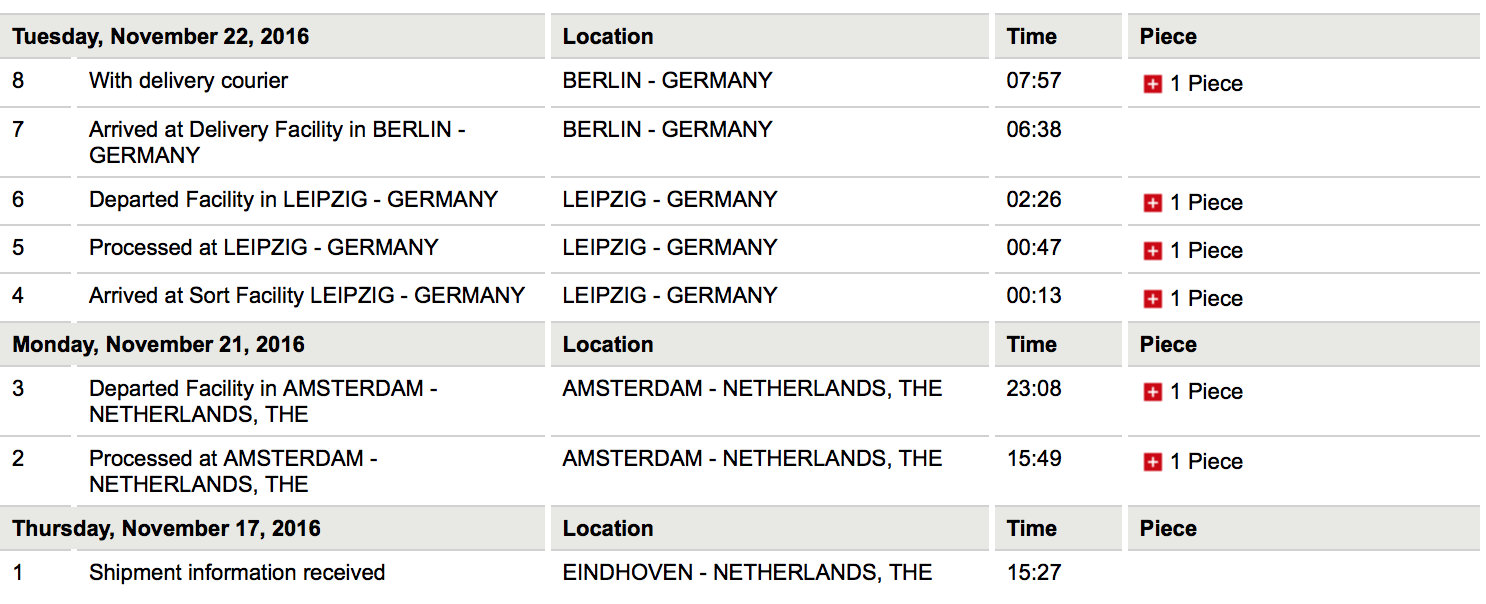This screenshot has height=604, width=1486.
Task: Click the red plus icon in Departed Facility LEIPZIG row
Action: [x=1152, y=203]
